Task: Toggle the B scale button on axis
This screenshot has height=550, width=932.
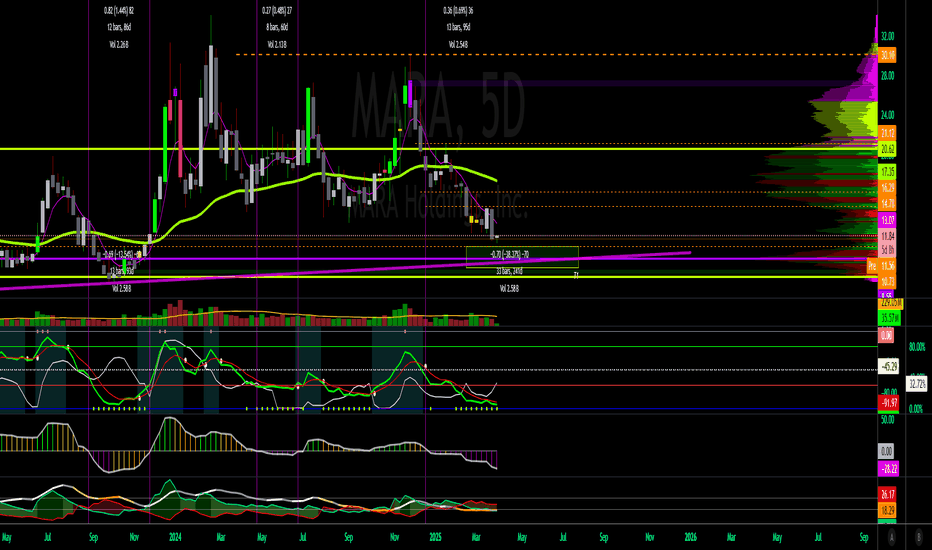Action: pyautogui.click(x=919, y=537)
